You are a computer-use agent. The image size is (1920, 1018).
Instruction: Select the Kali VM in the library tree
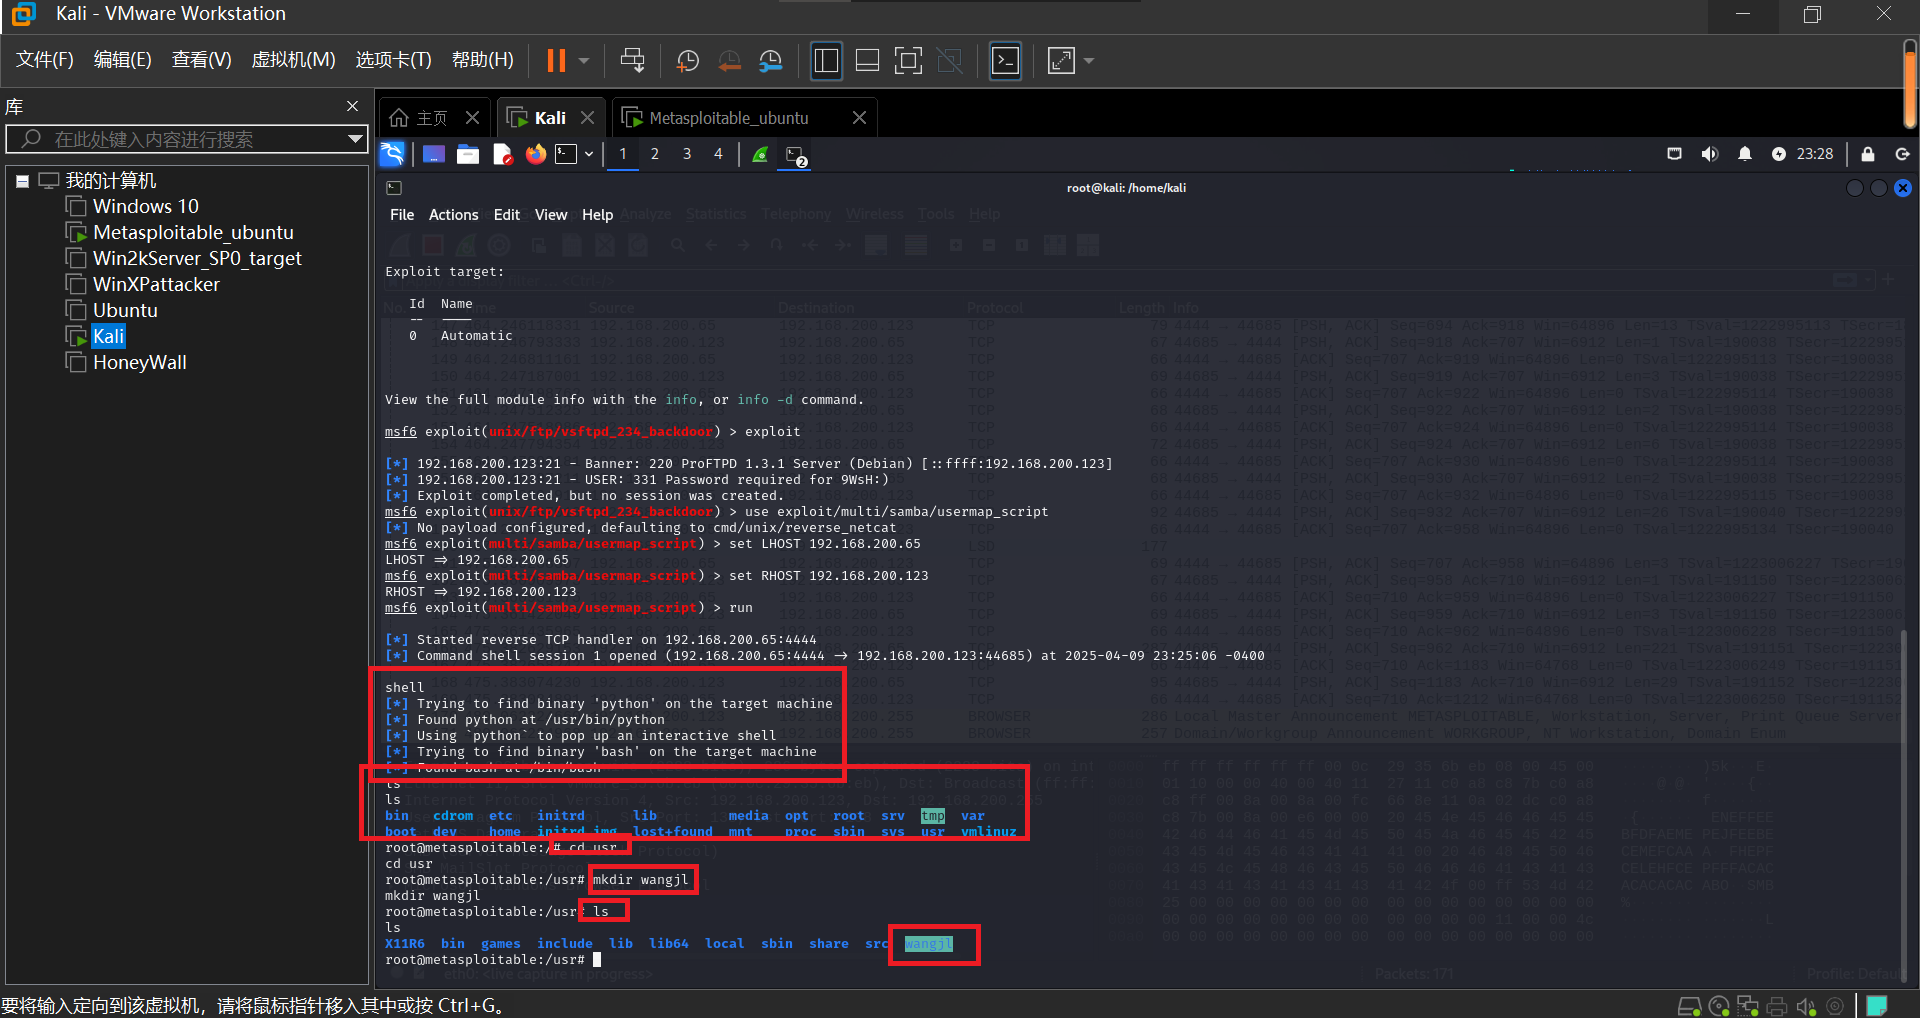coord(108,336)
